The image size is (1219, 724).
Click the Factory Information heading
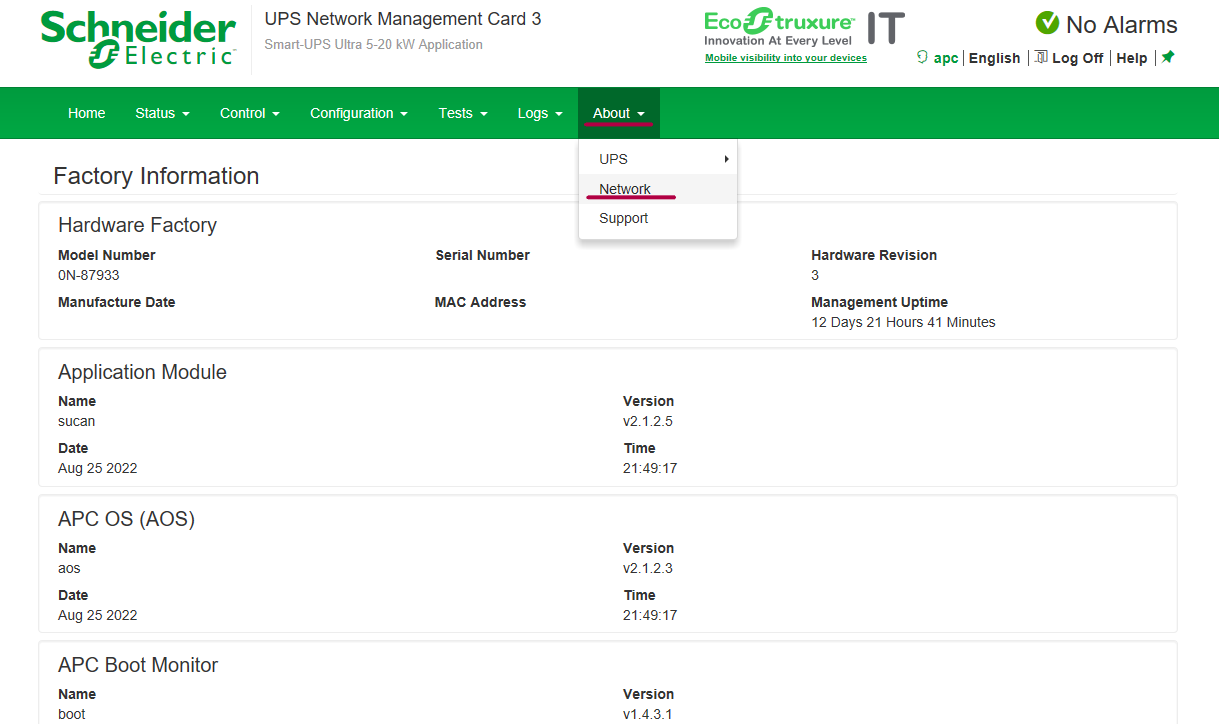pos(156,176)
